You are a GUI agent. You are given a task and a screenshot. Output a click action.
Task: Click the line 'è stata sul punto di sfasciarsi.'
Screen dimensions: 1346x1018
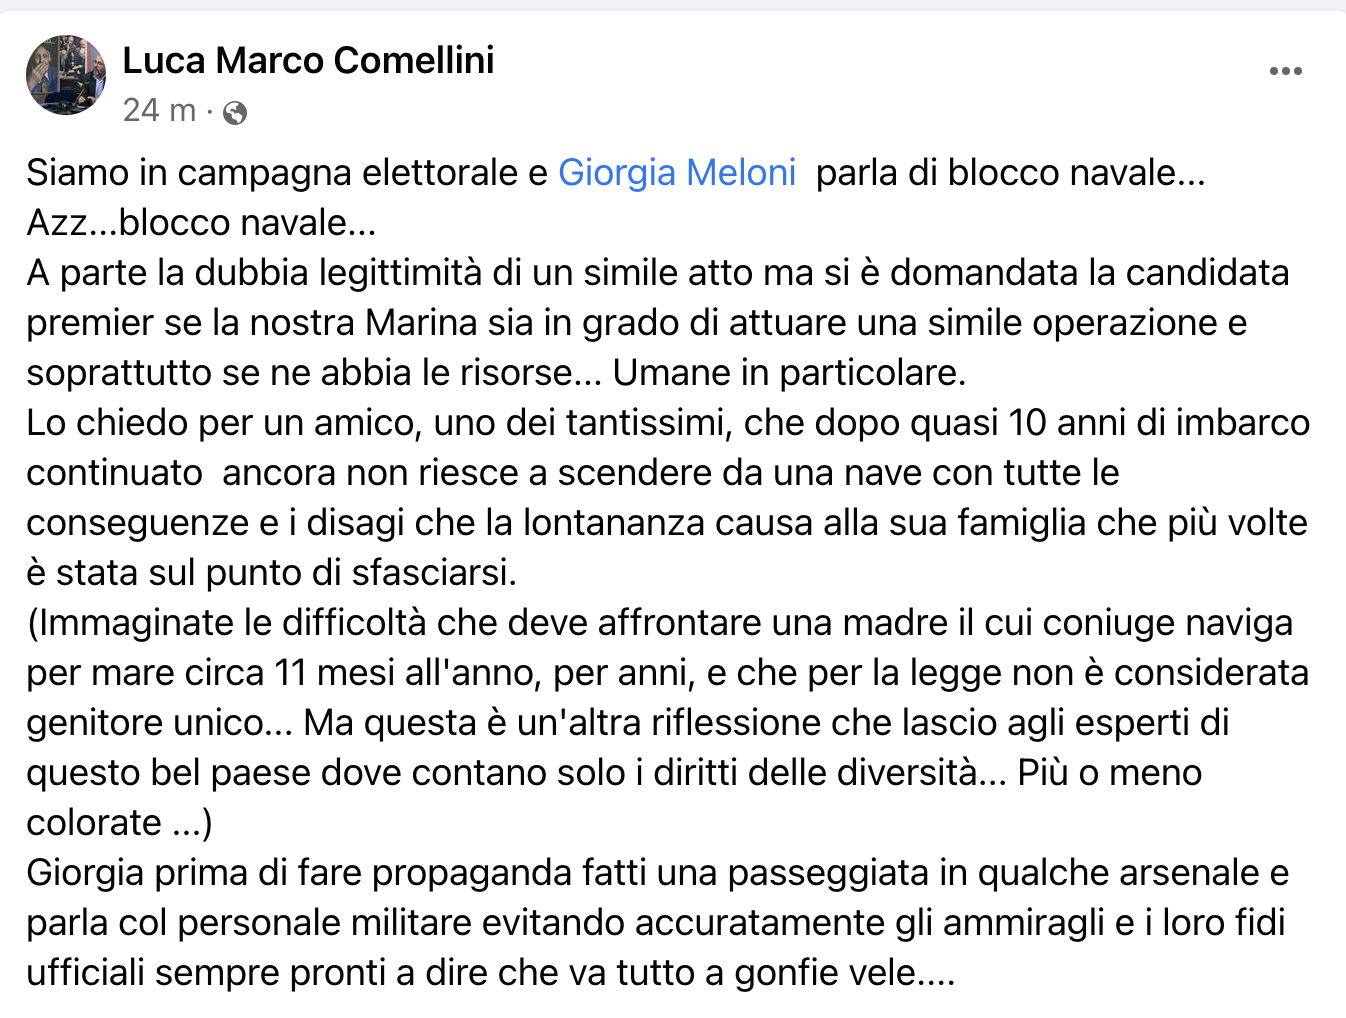[271, 573]
